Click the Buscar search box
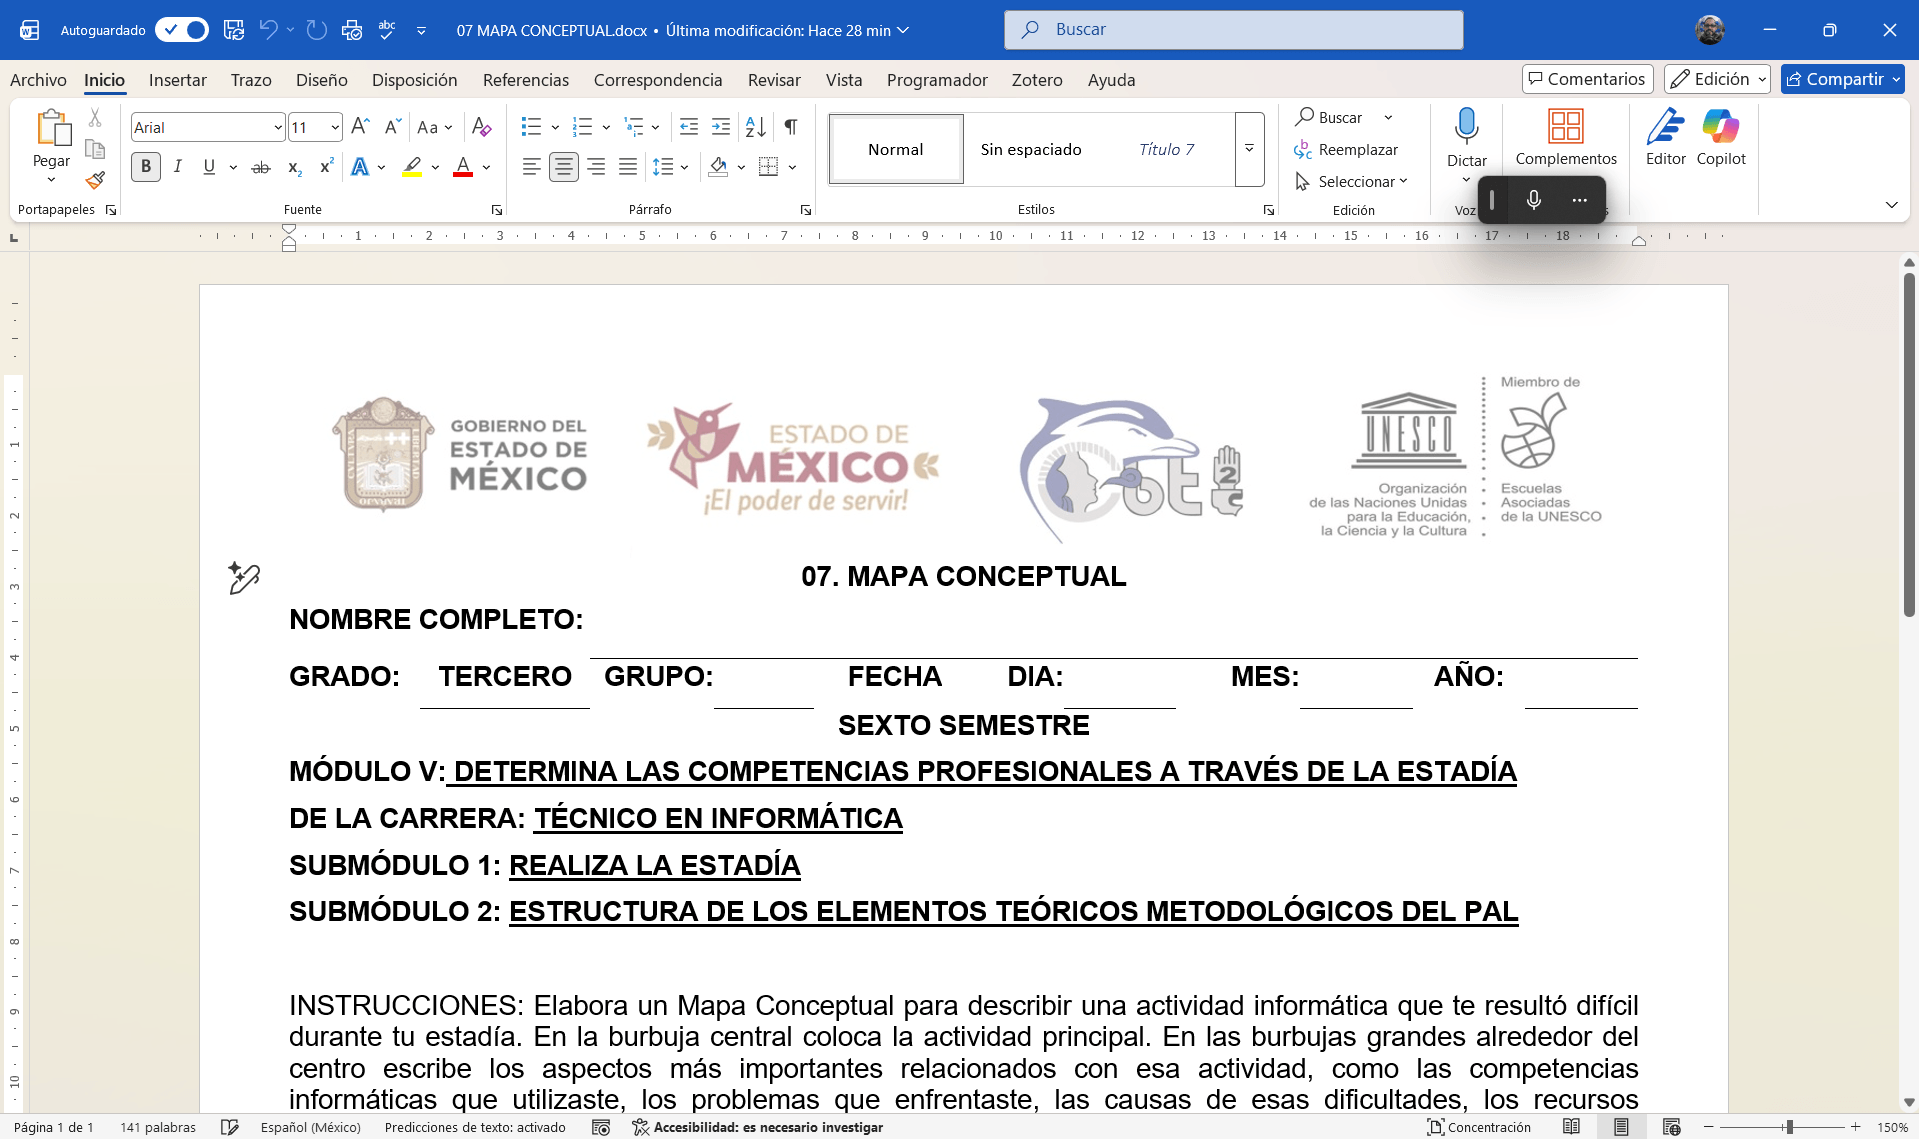The height and width of the screenshot is (1139, 1919). 1232,29
